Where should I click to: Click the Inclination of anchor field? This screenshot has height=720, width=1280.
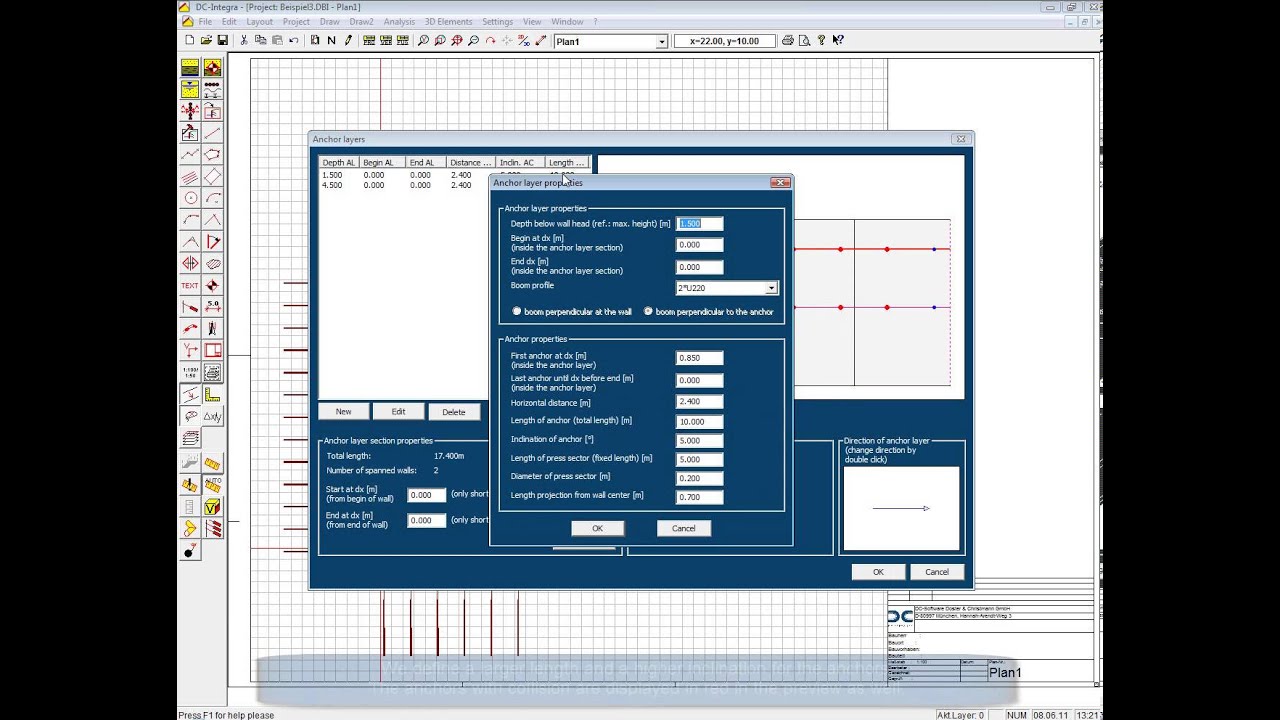pos(699,440)
